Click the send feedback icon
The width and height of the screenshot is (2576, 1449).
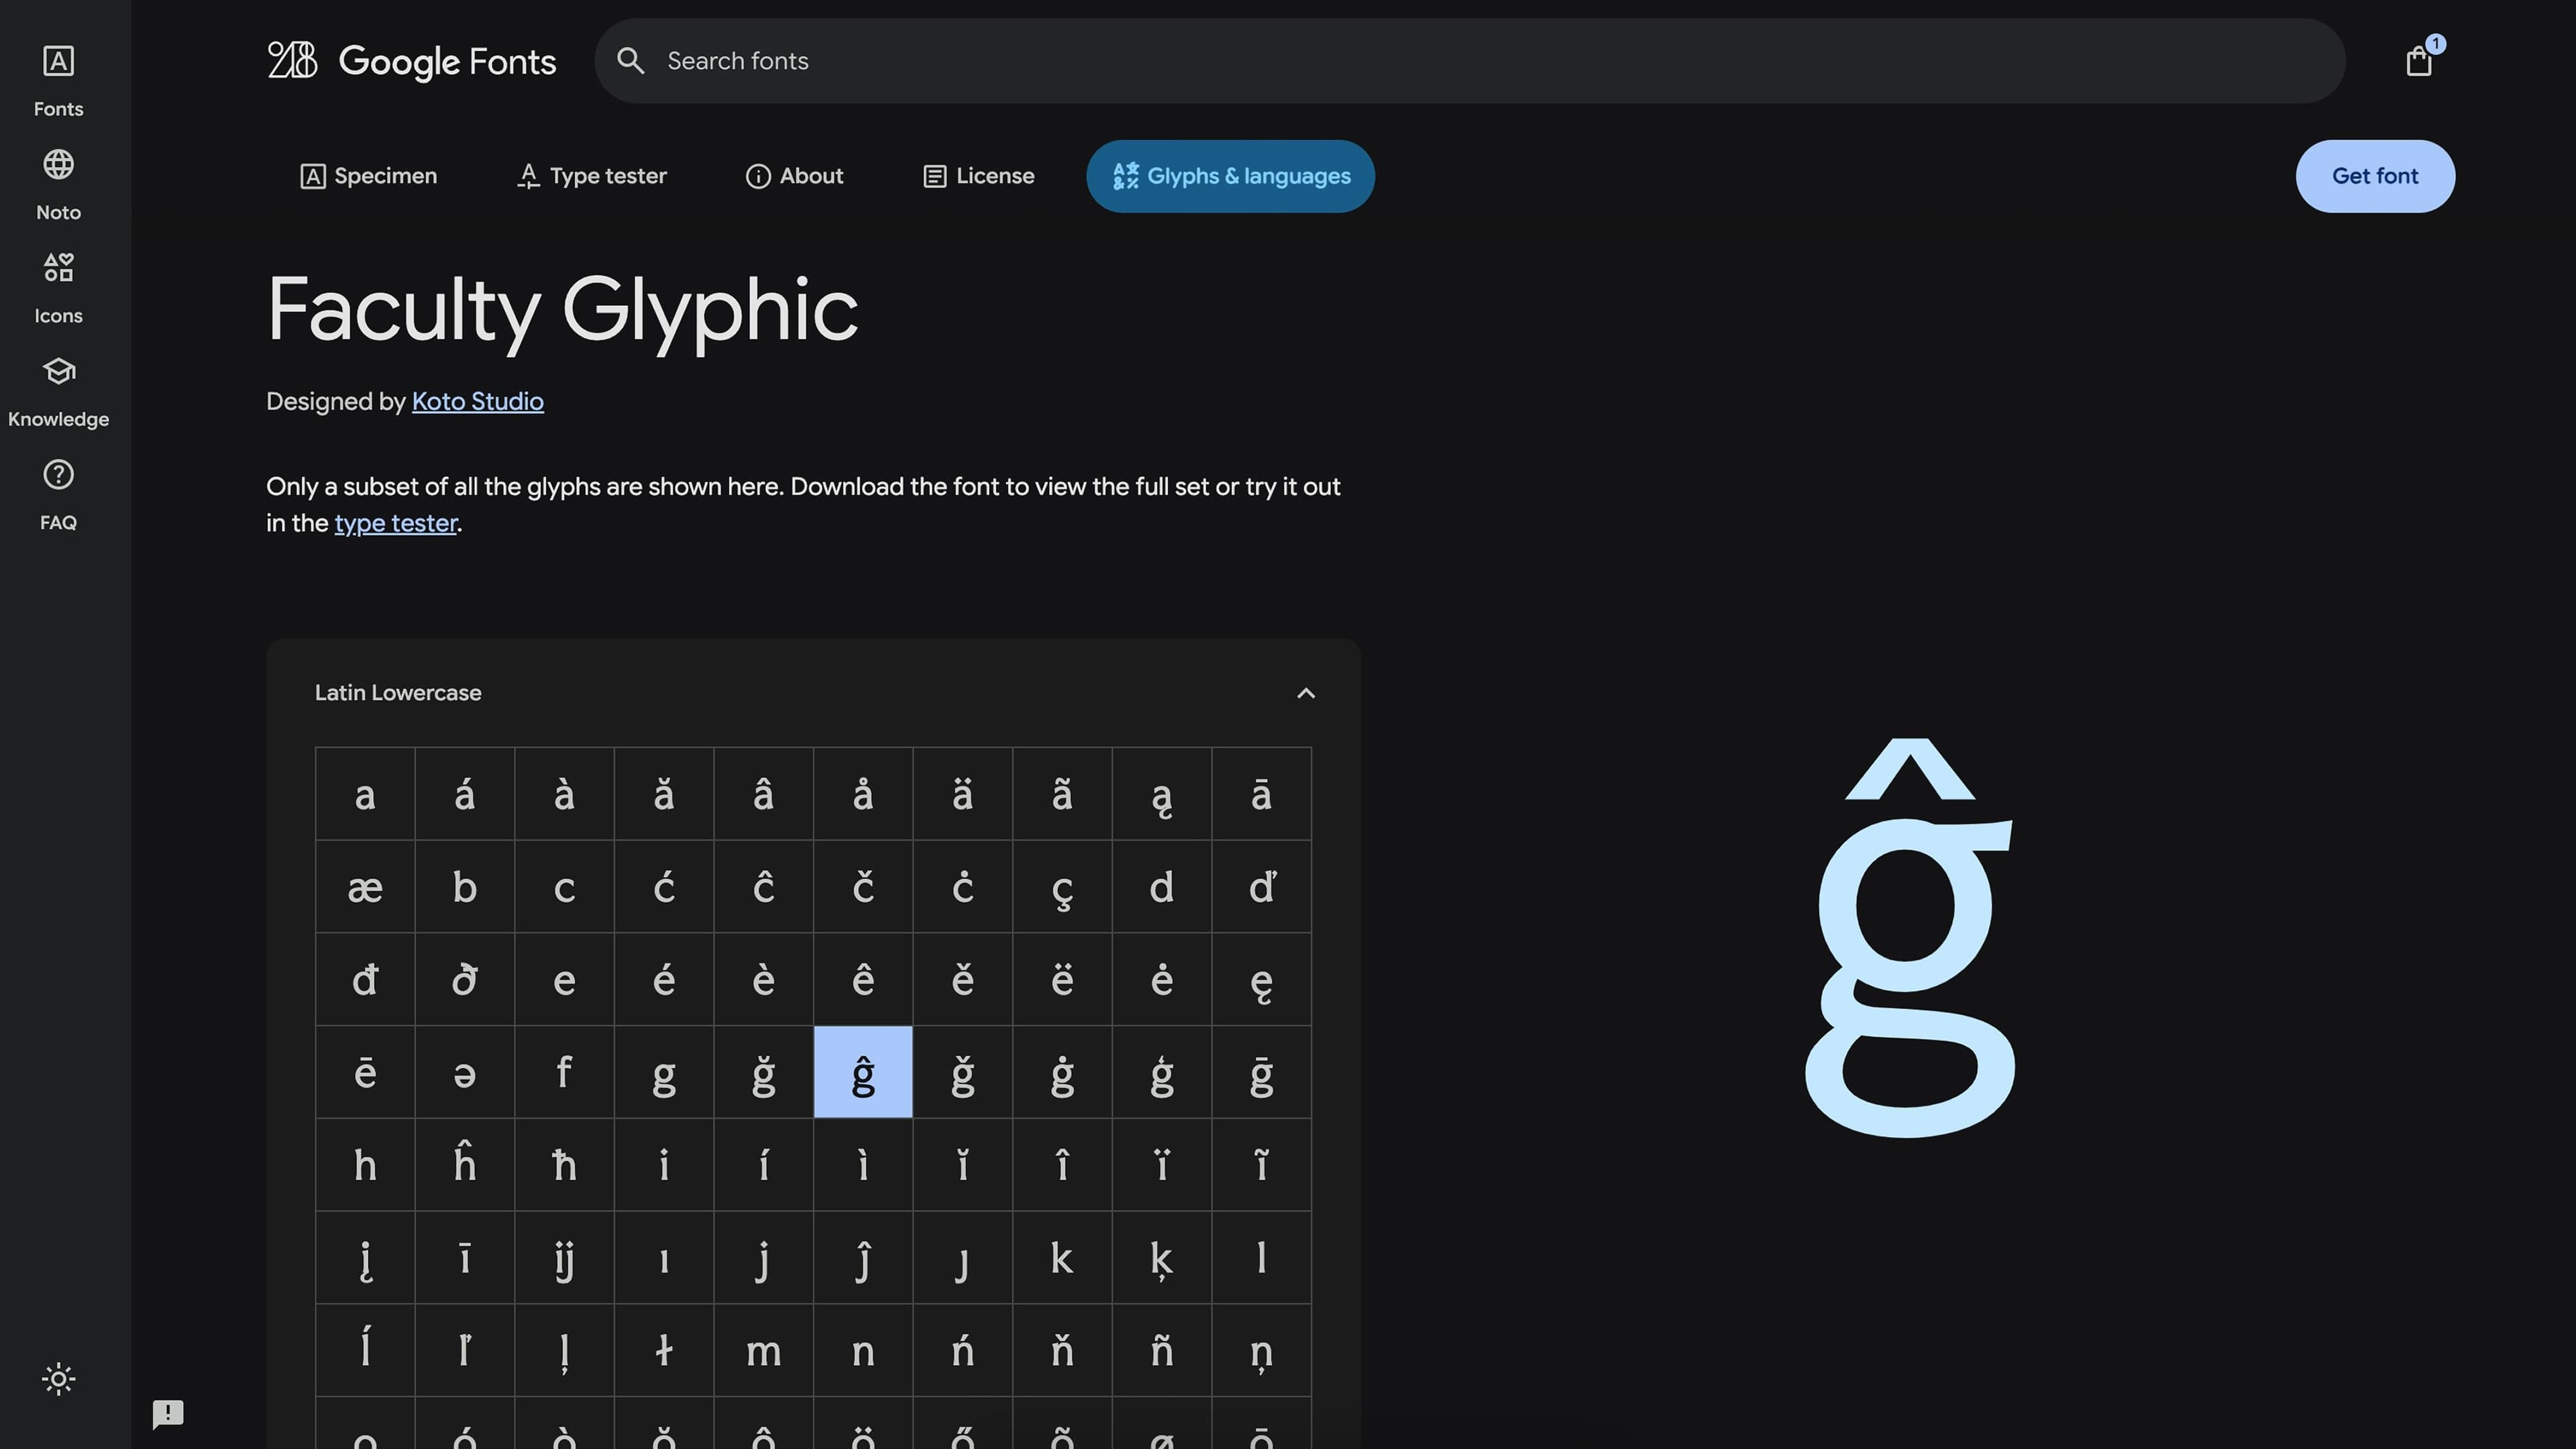tap(168, 1413)
